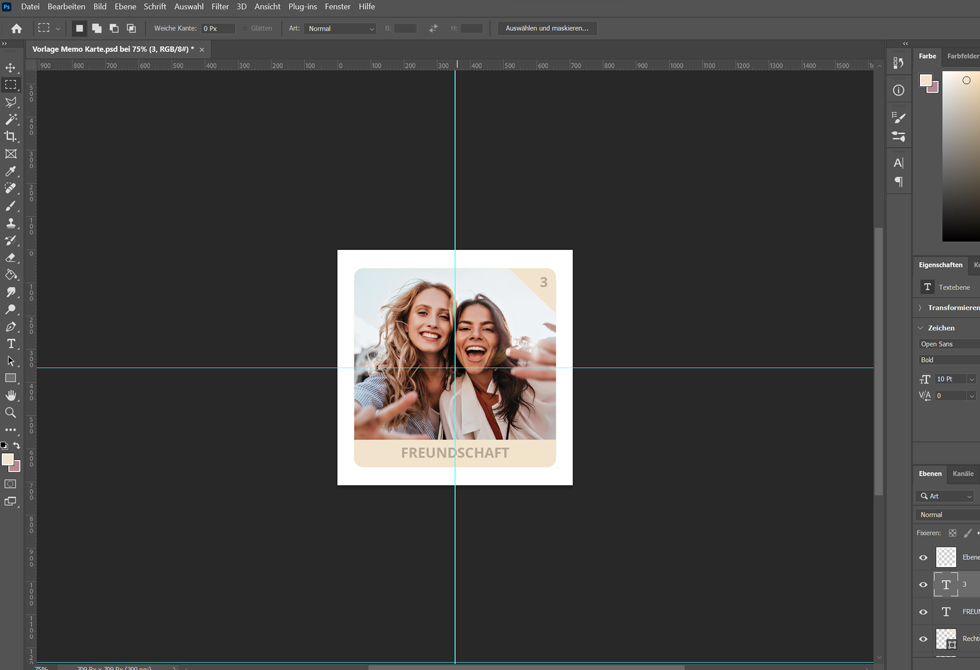Open the Info panel icon
The height and width of the screenshot is (670, 980).
click(898, 91)
